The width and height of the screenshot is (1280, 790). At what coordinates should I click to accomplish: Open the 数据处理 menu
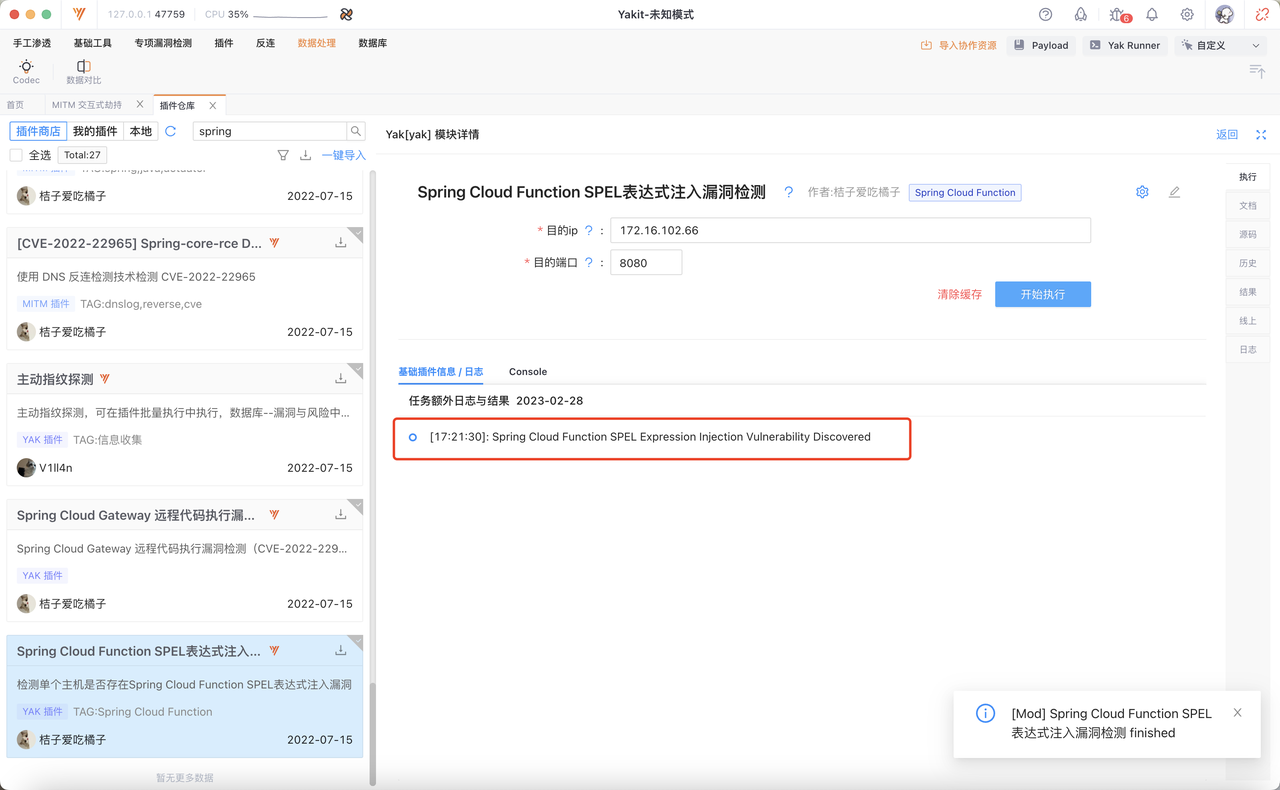(317, 44)
